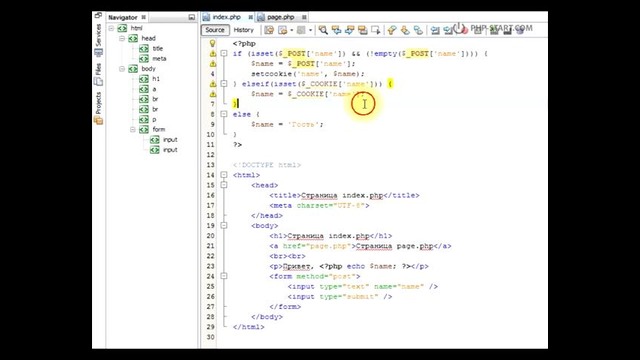640x360 pixels.
Task: Jump to Next Bookmark icon
Action: 405,30
